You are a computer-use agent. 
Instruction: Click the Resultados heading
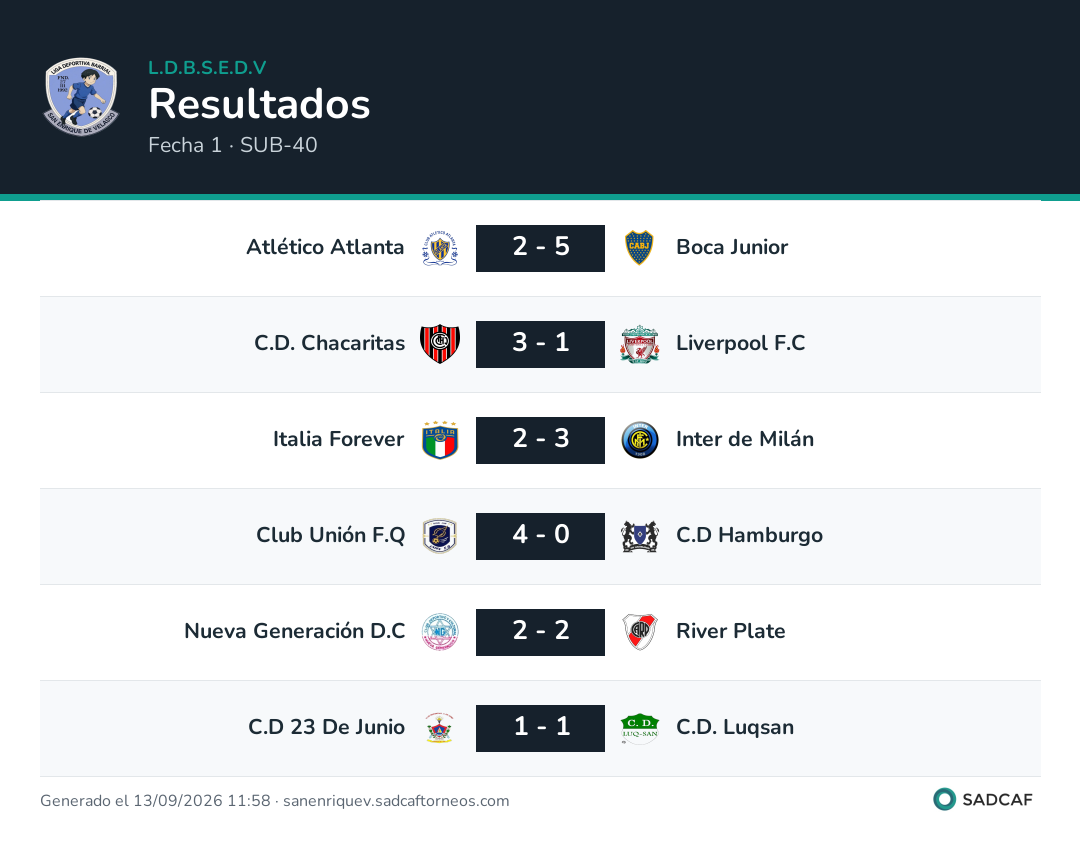click(260, 104)
